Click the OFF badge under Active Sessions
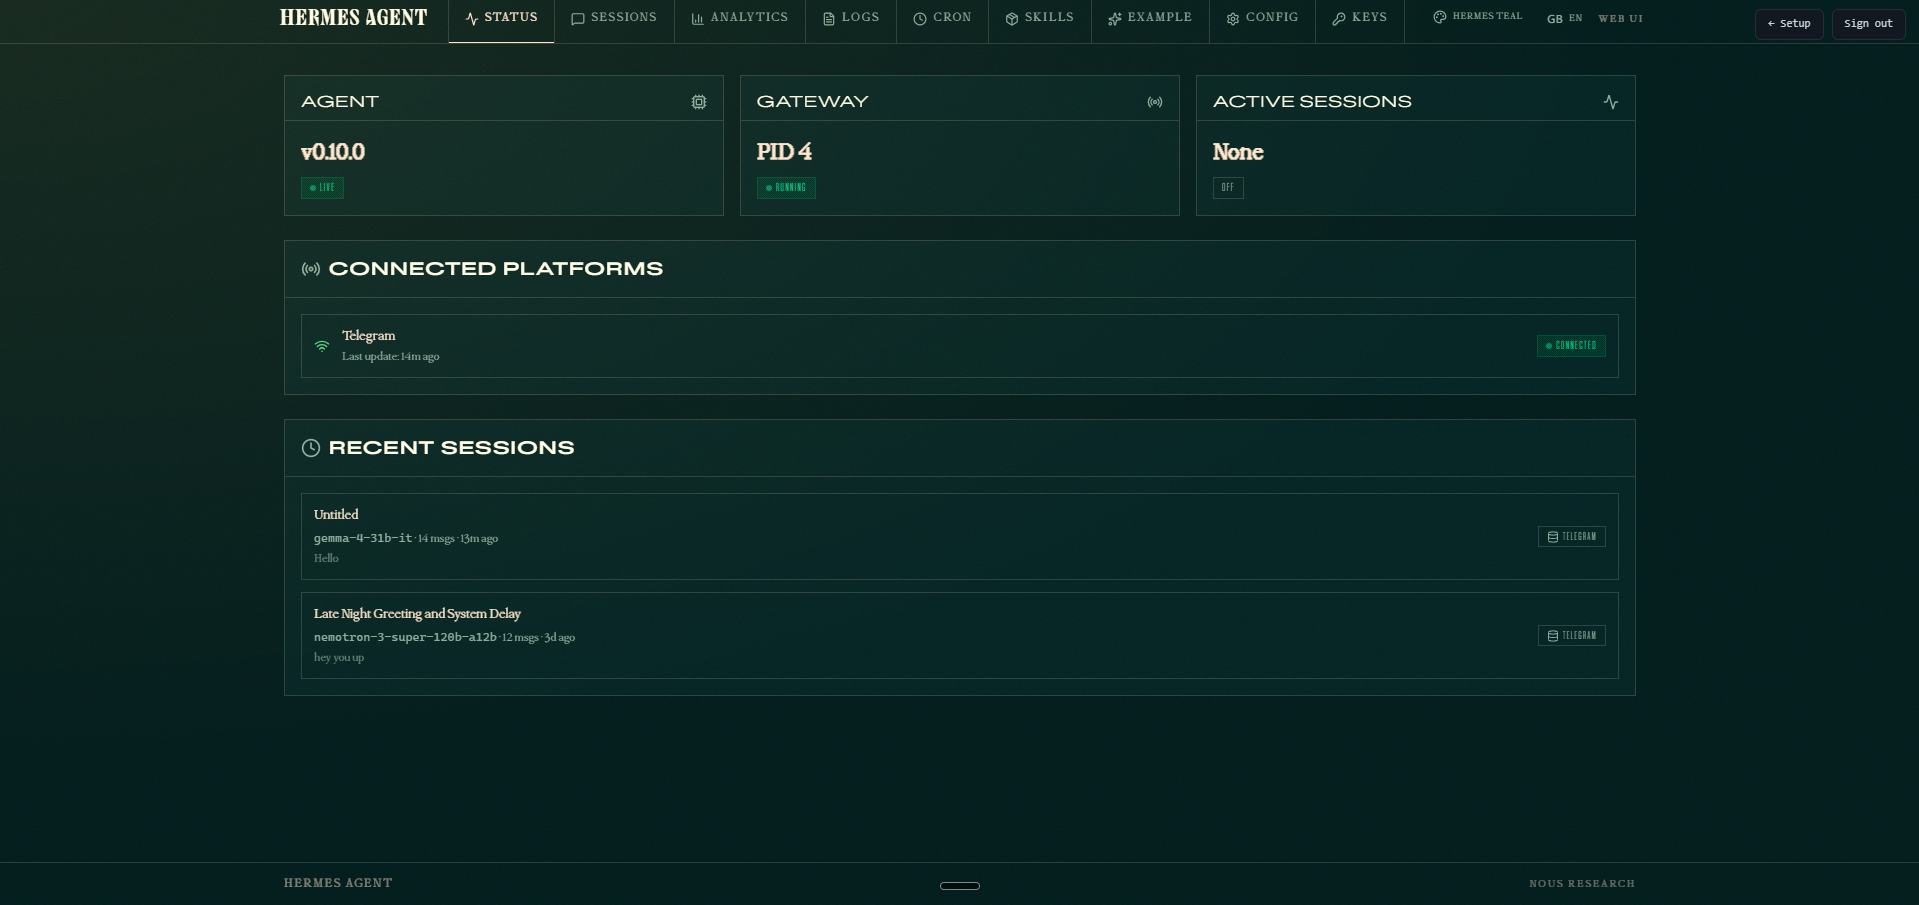 [x=1228, y=188]
